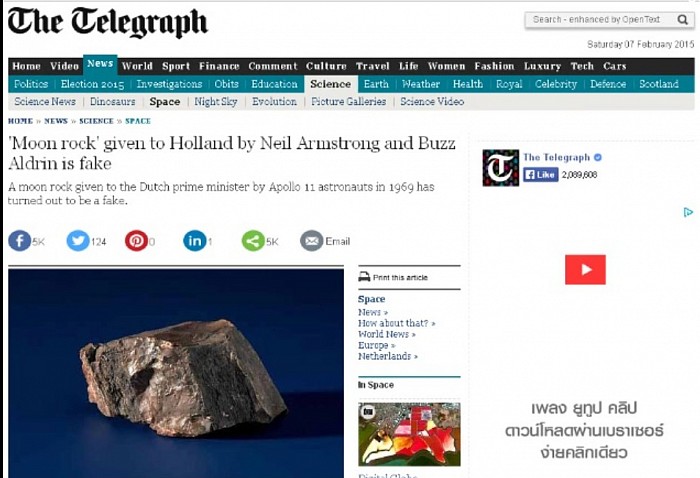Share article via Facebook icon
700x478 pixels.
(x=20, y=241)
